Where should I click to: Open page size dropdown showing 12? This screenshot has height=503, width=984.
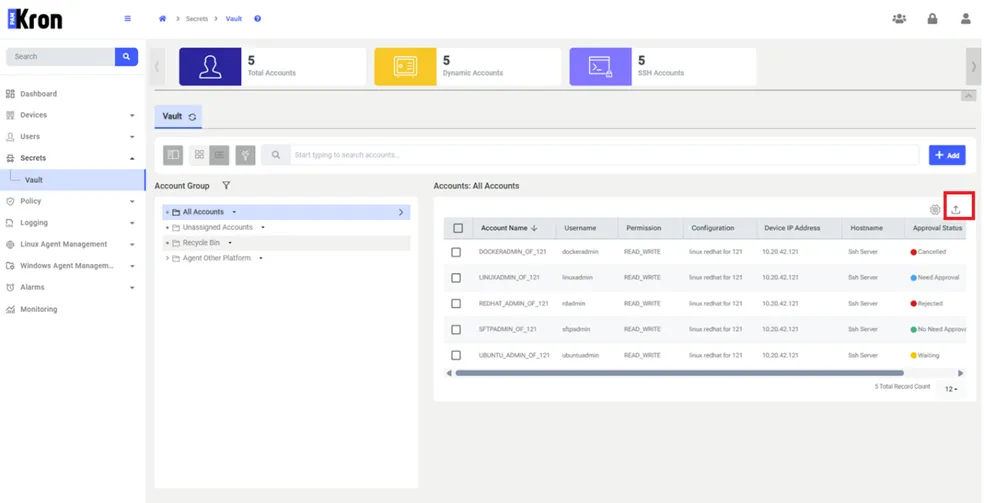coord(951,389)
